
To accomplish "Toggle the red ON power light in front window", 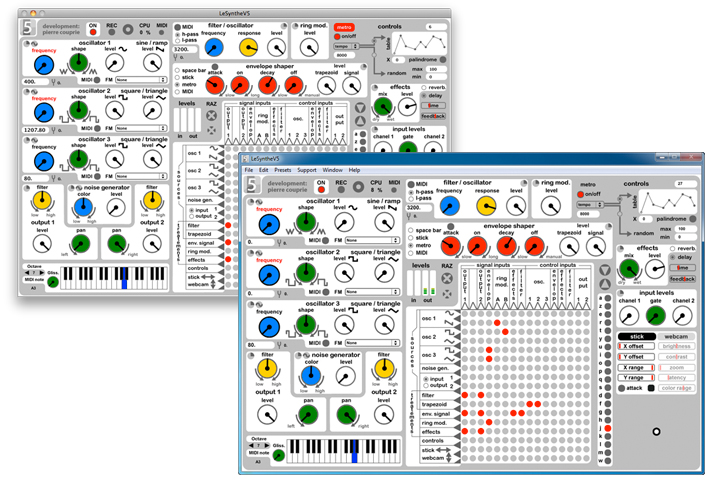I will click(321, 190).
